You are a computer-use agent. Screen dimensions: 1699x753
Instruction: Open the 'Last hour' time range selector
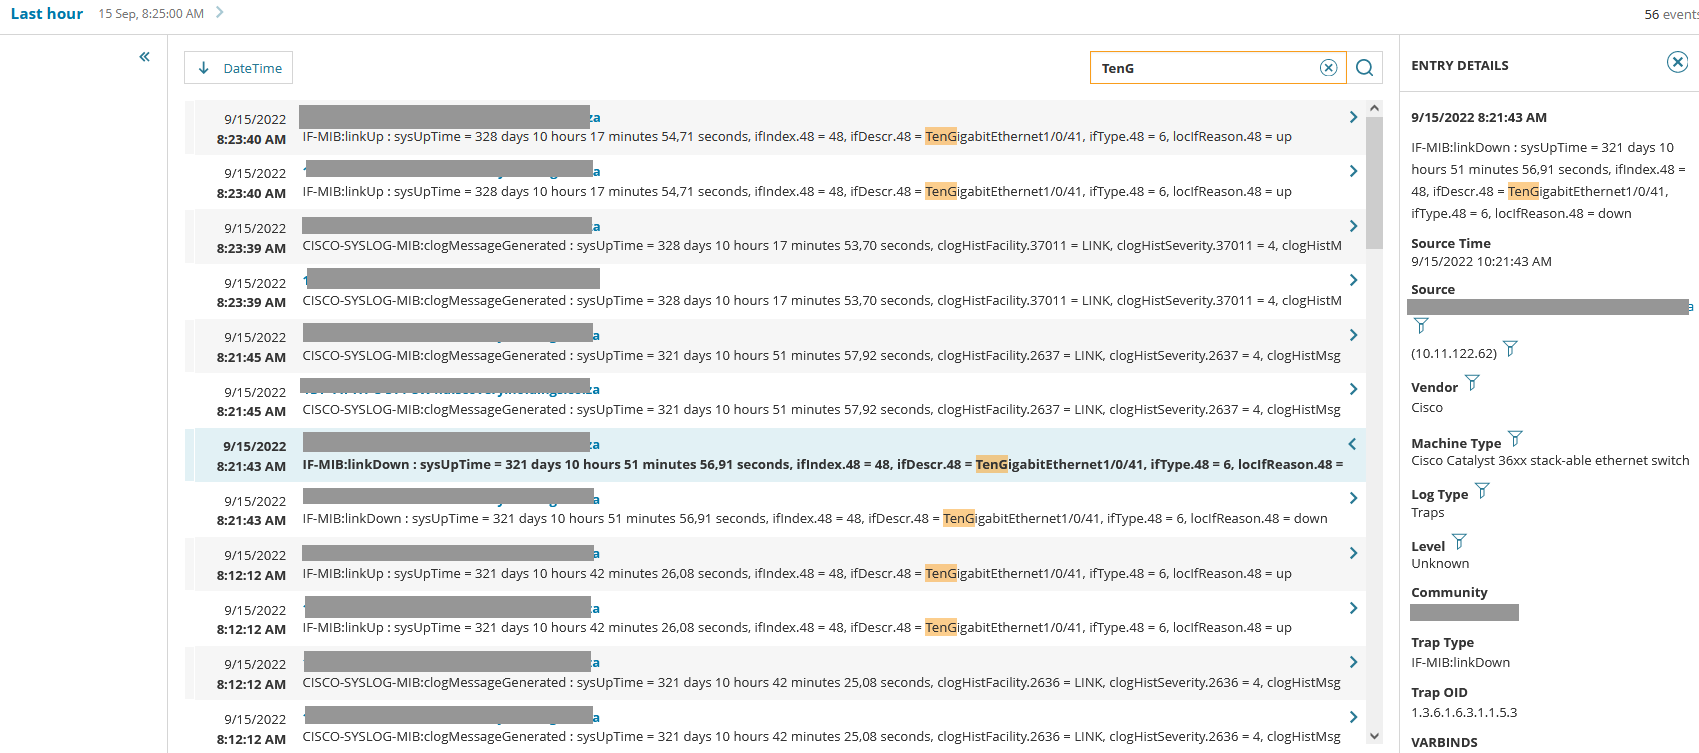pos(47,14)
